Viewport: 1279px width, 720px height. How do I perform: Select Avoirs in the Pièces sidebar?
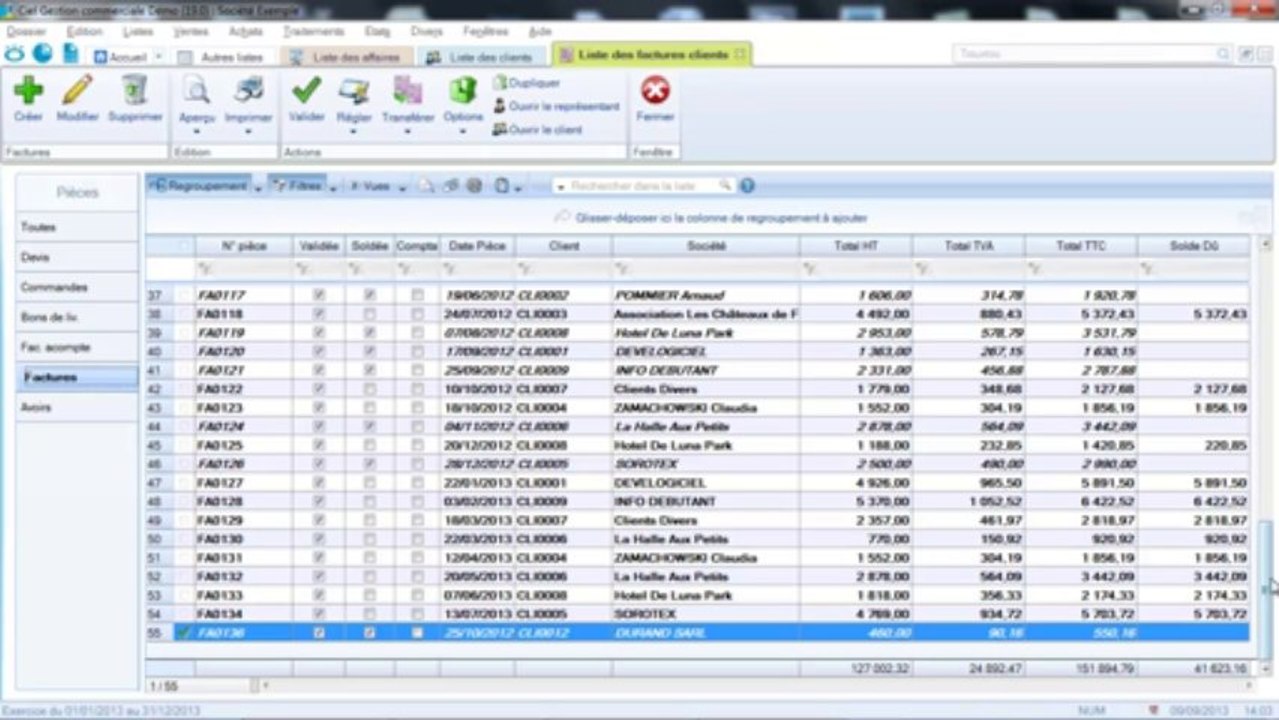click(77, 407)
